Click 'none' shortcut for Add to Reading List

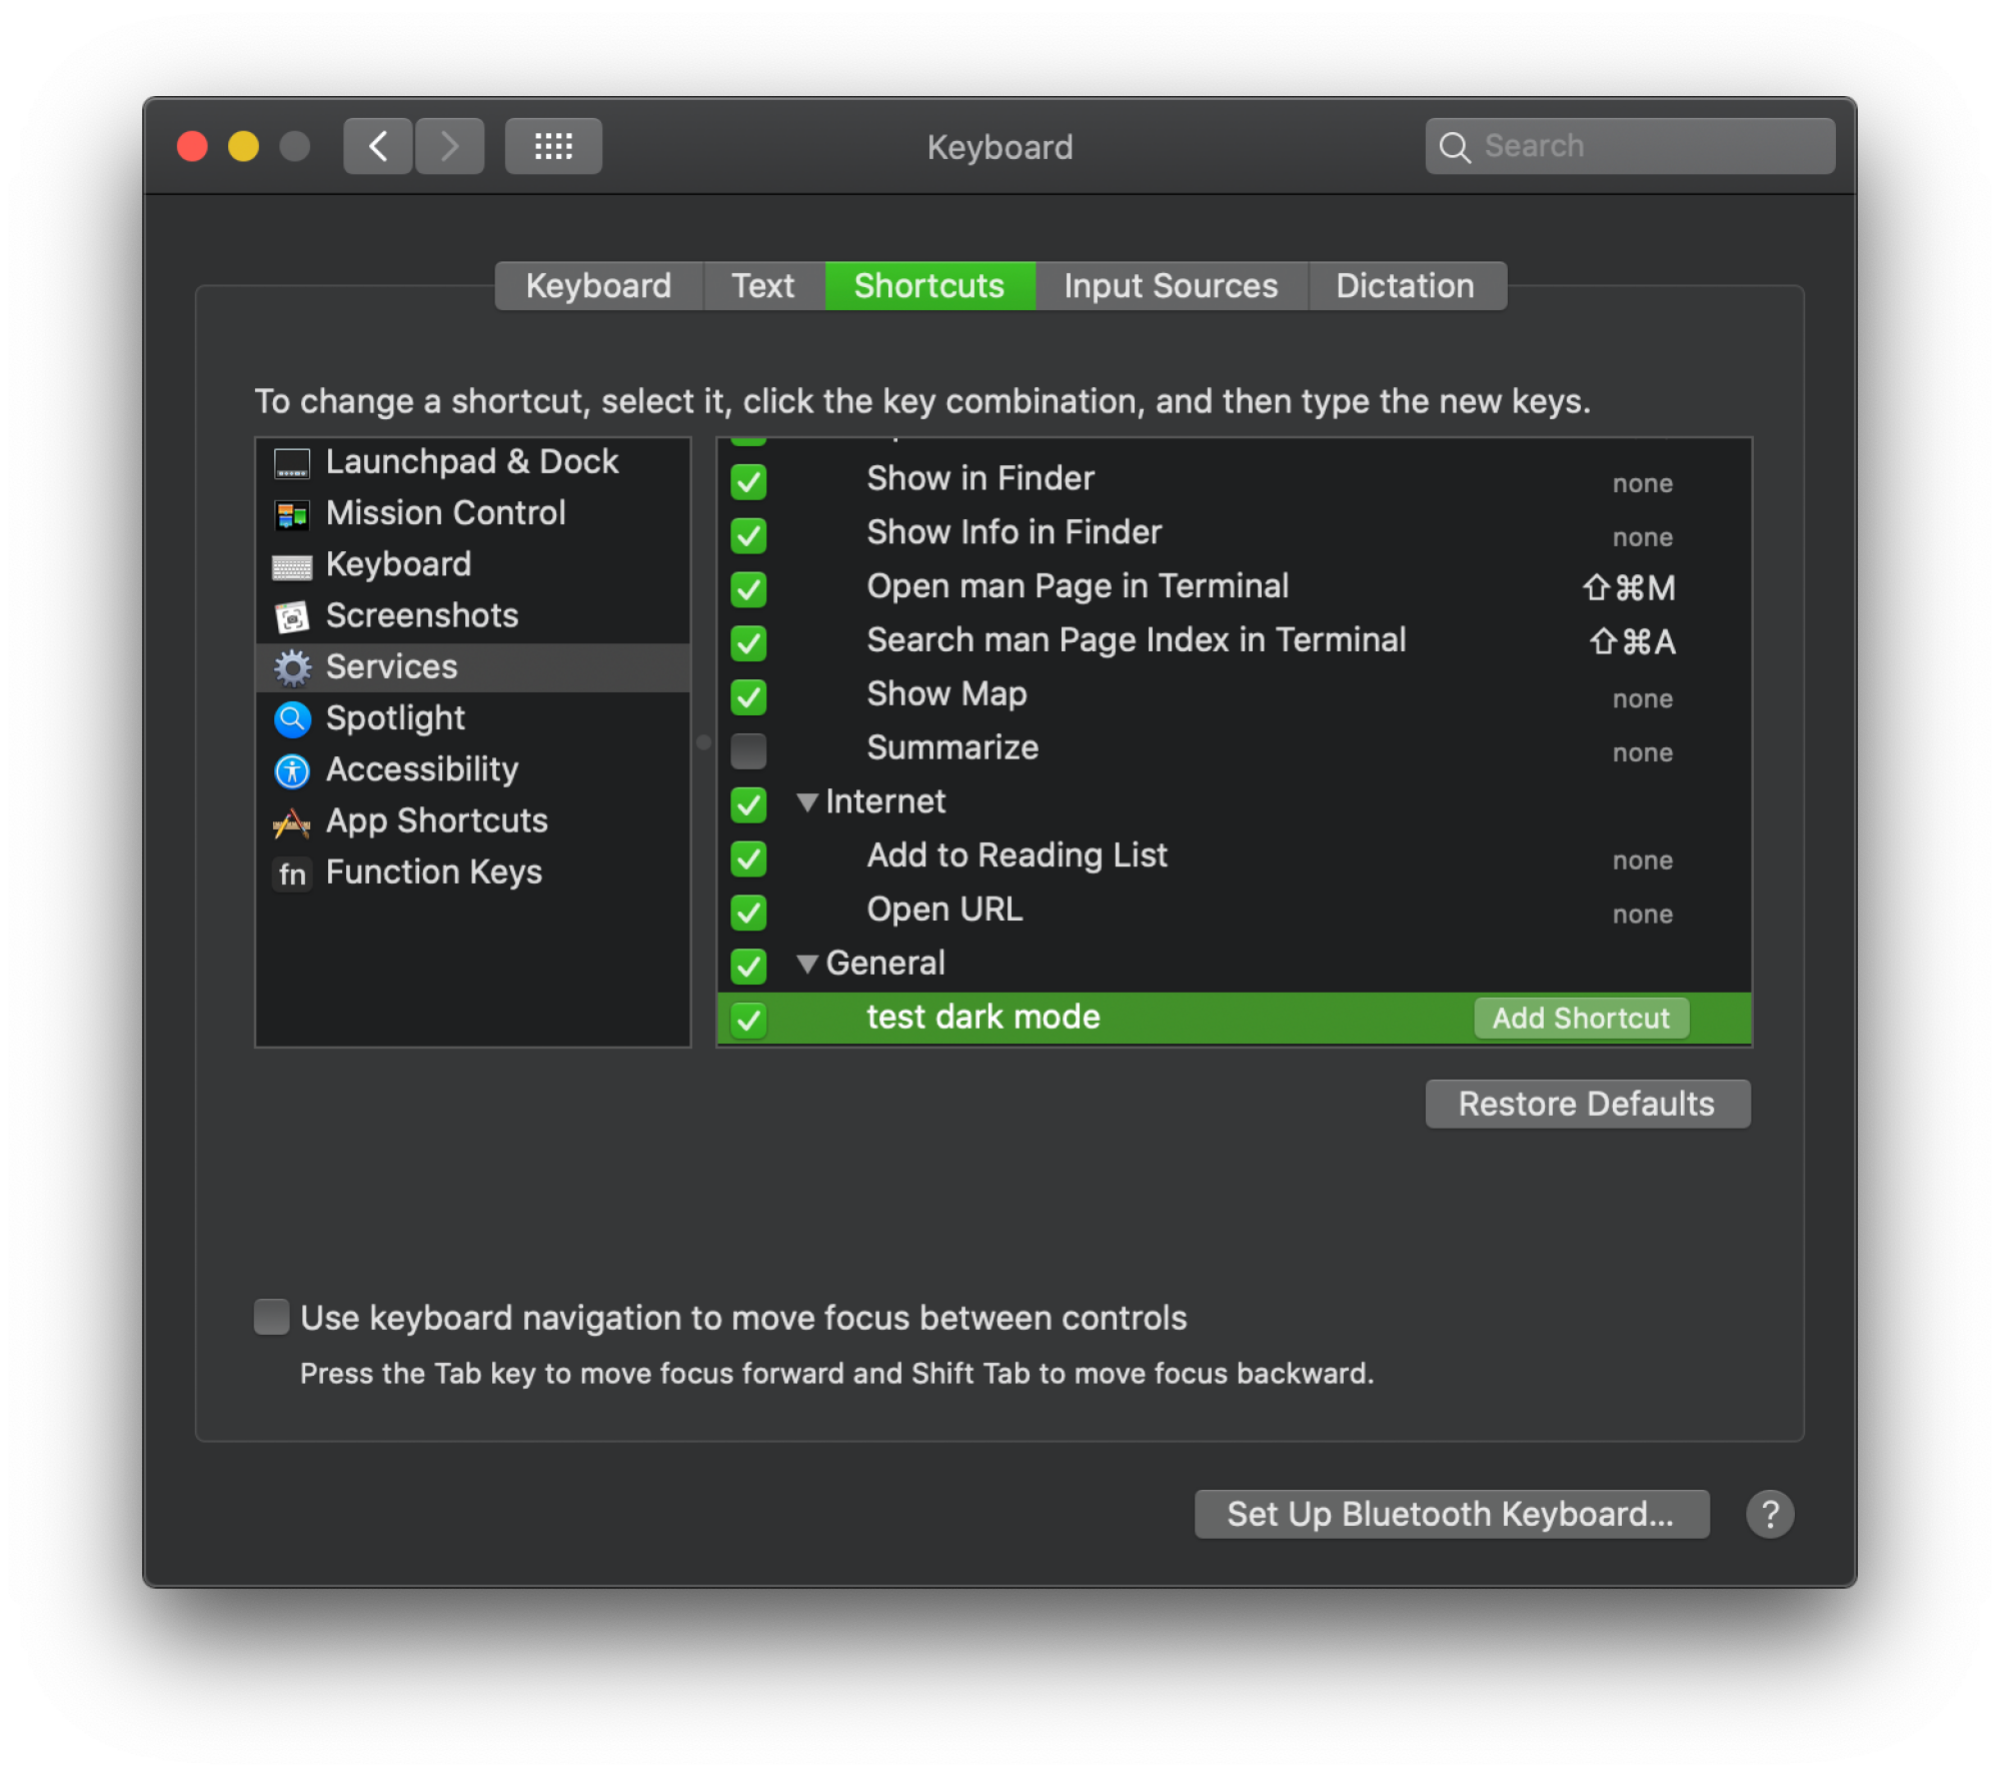pyautogui.click(x=1642, y=860)
